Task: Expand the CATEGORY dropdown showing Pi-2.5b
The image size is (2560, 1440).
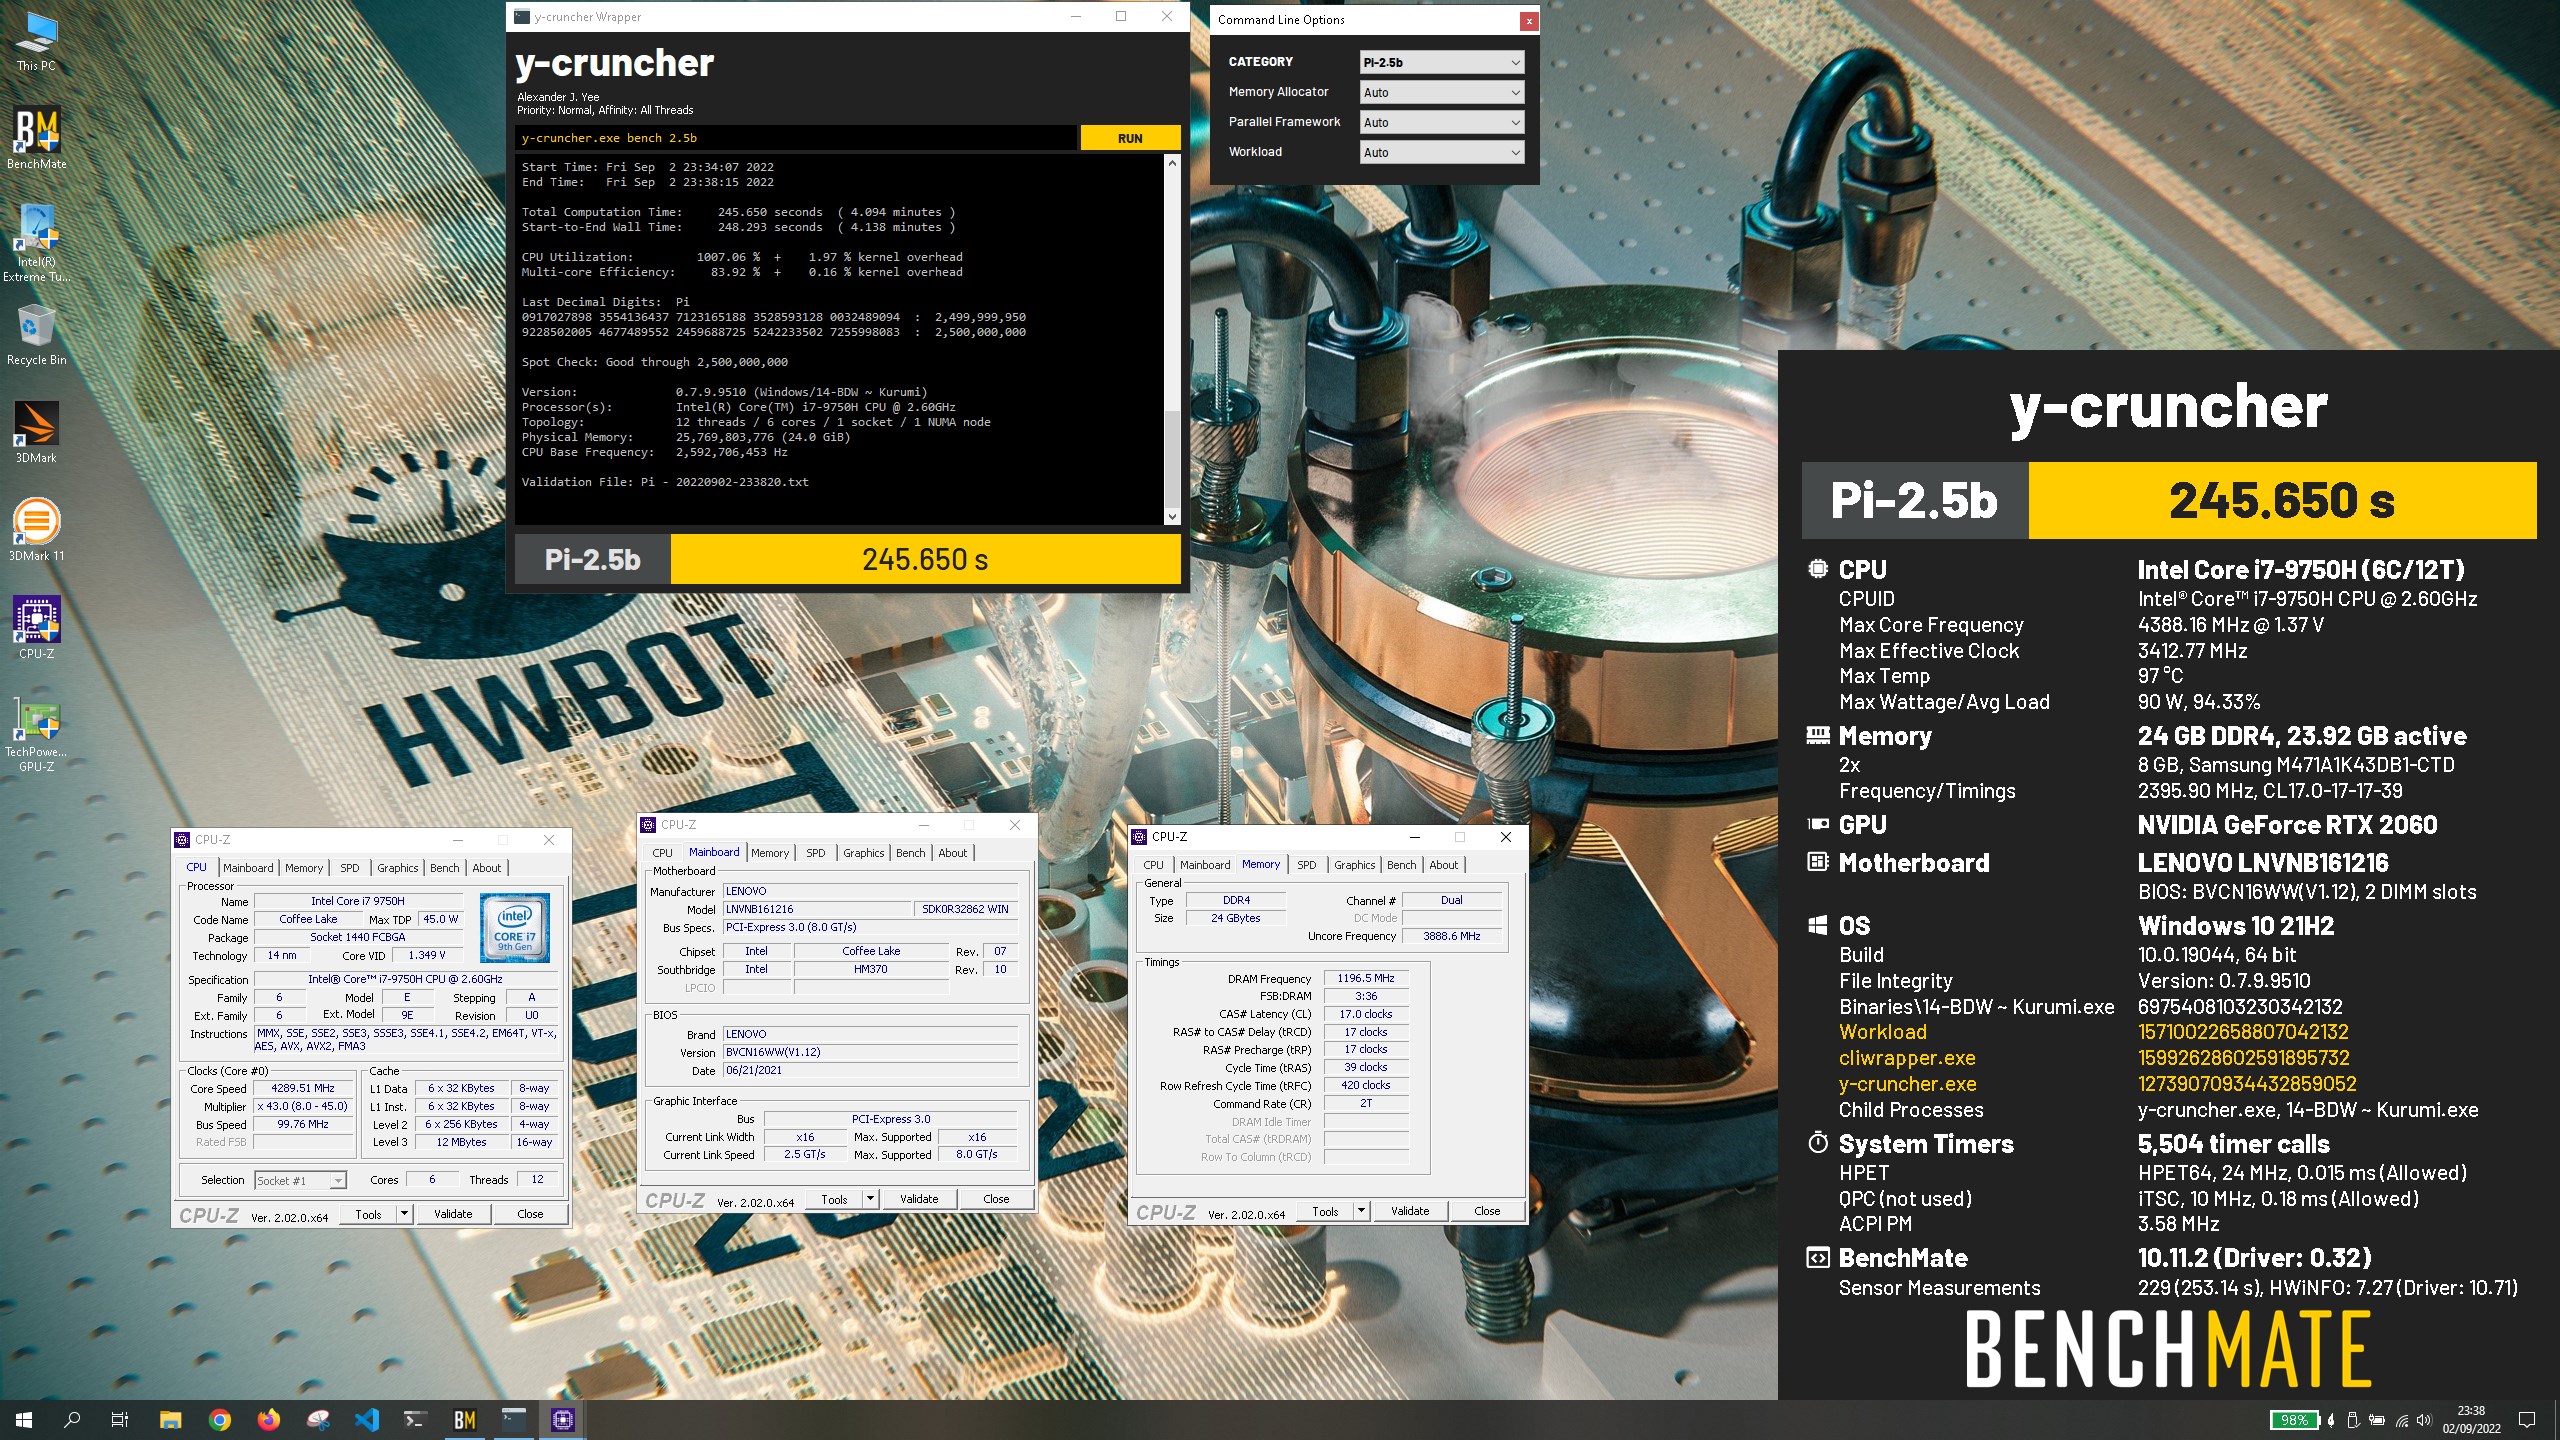Action: coord(1441,62)
